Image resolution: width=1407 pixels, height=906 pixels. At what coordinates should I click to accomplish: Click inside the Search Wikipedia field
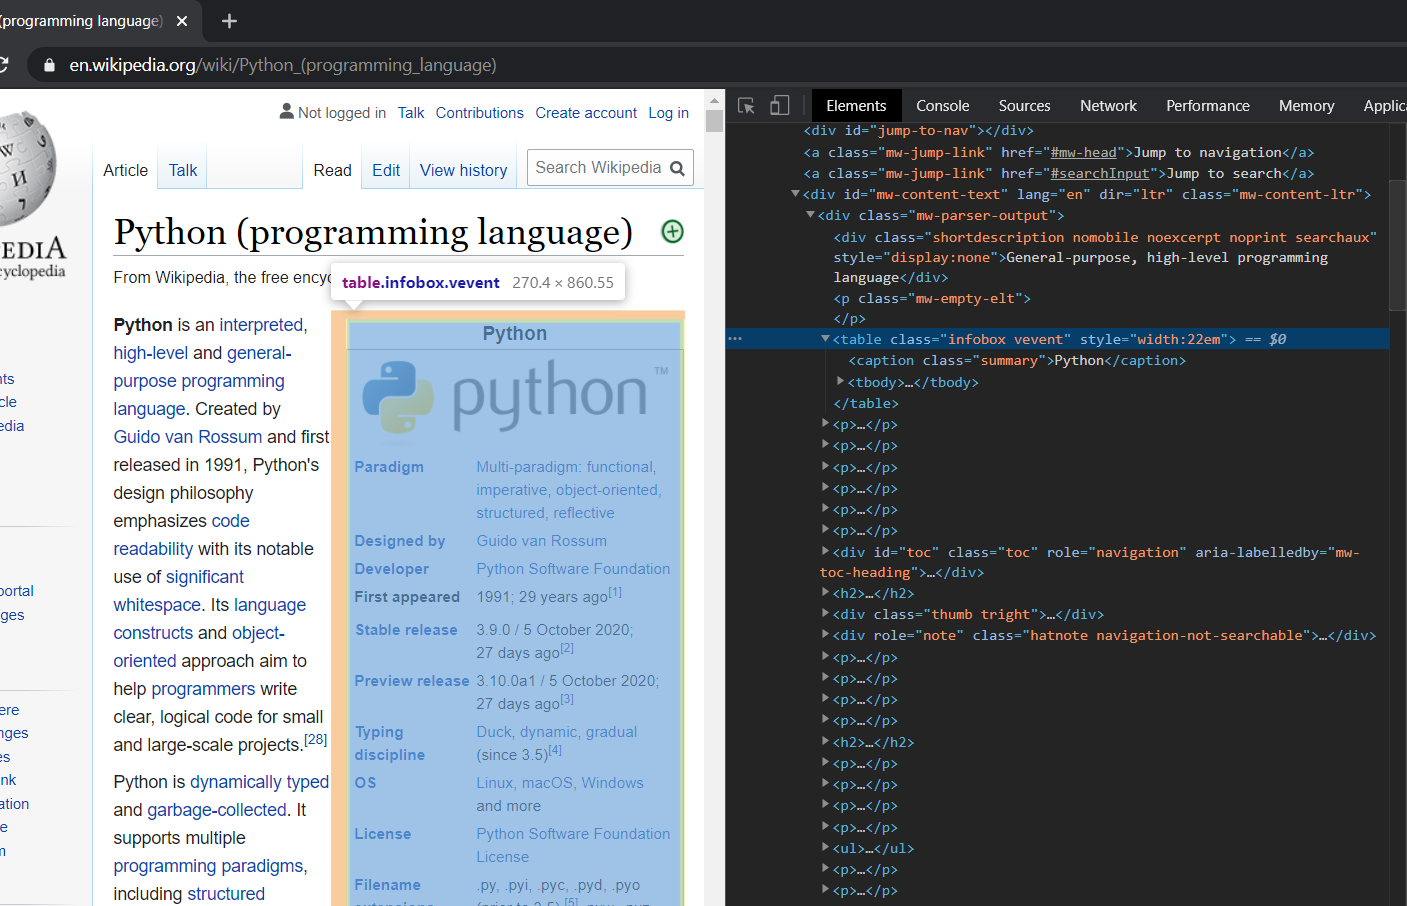point(597,168)
